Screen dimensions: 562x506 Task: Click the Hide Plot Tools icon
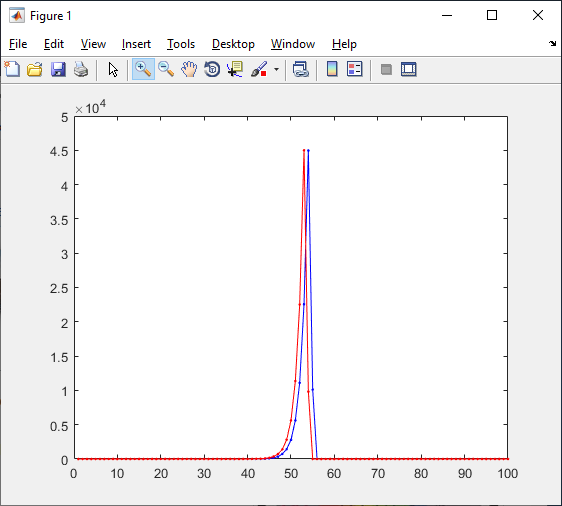pyautogui.click(x=386, y=69)
